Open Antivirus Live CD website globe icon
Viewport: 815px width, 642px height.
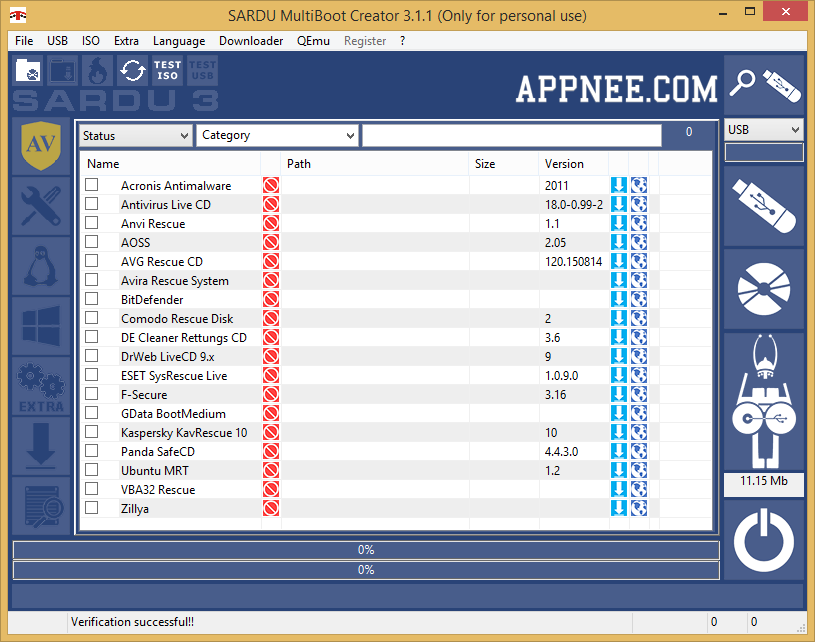639,204
